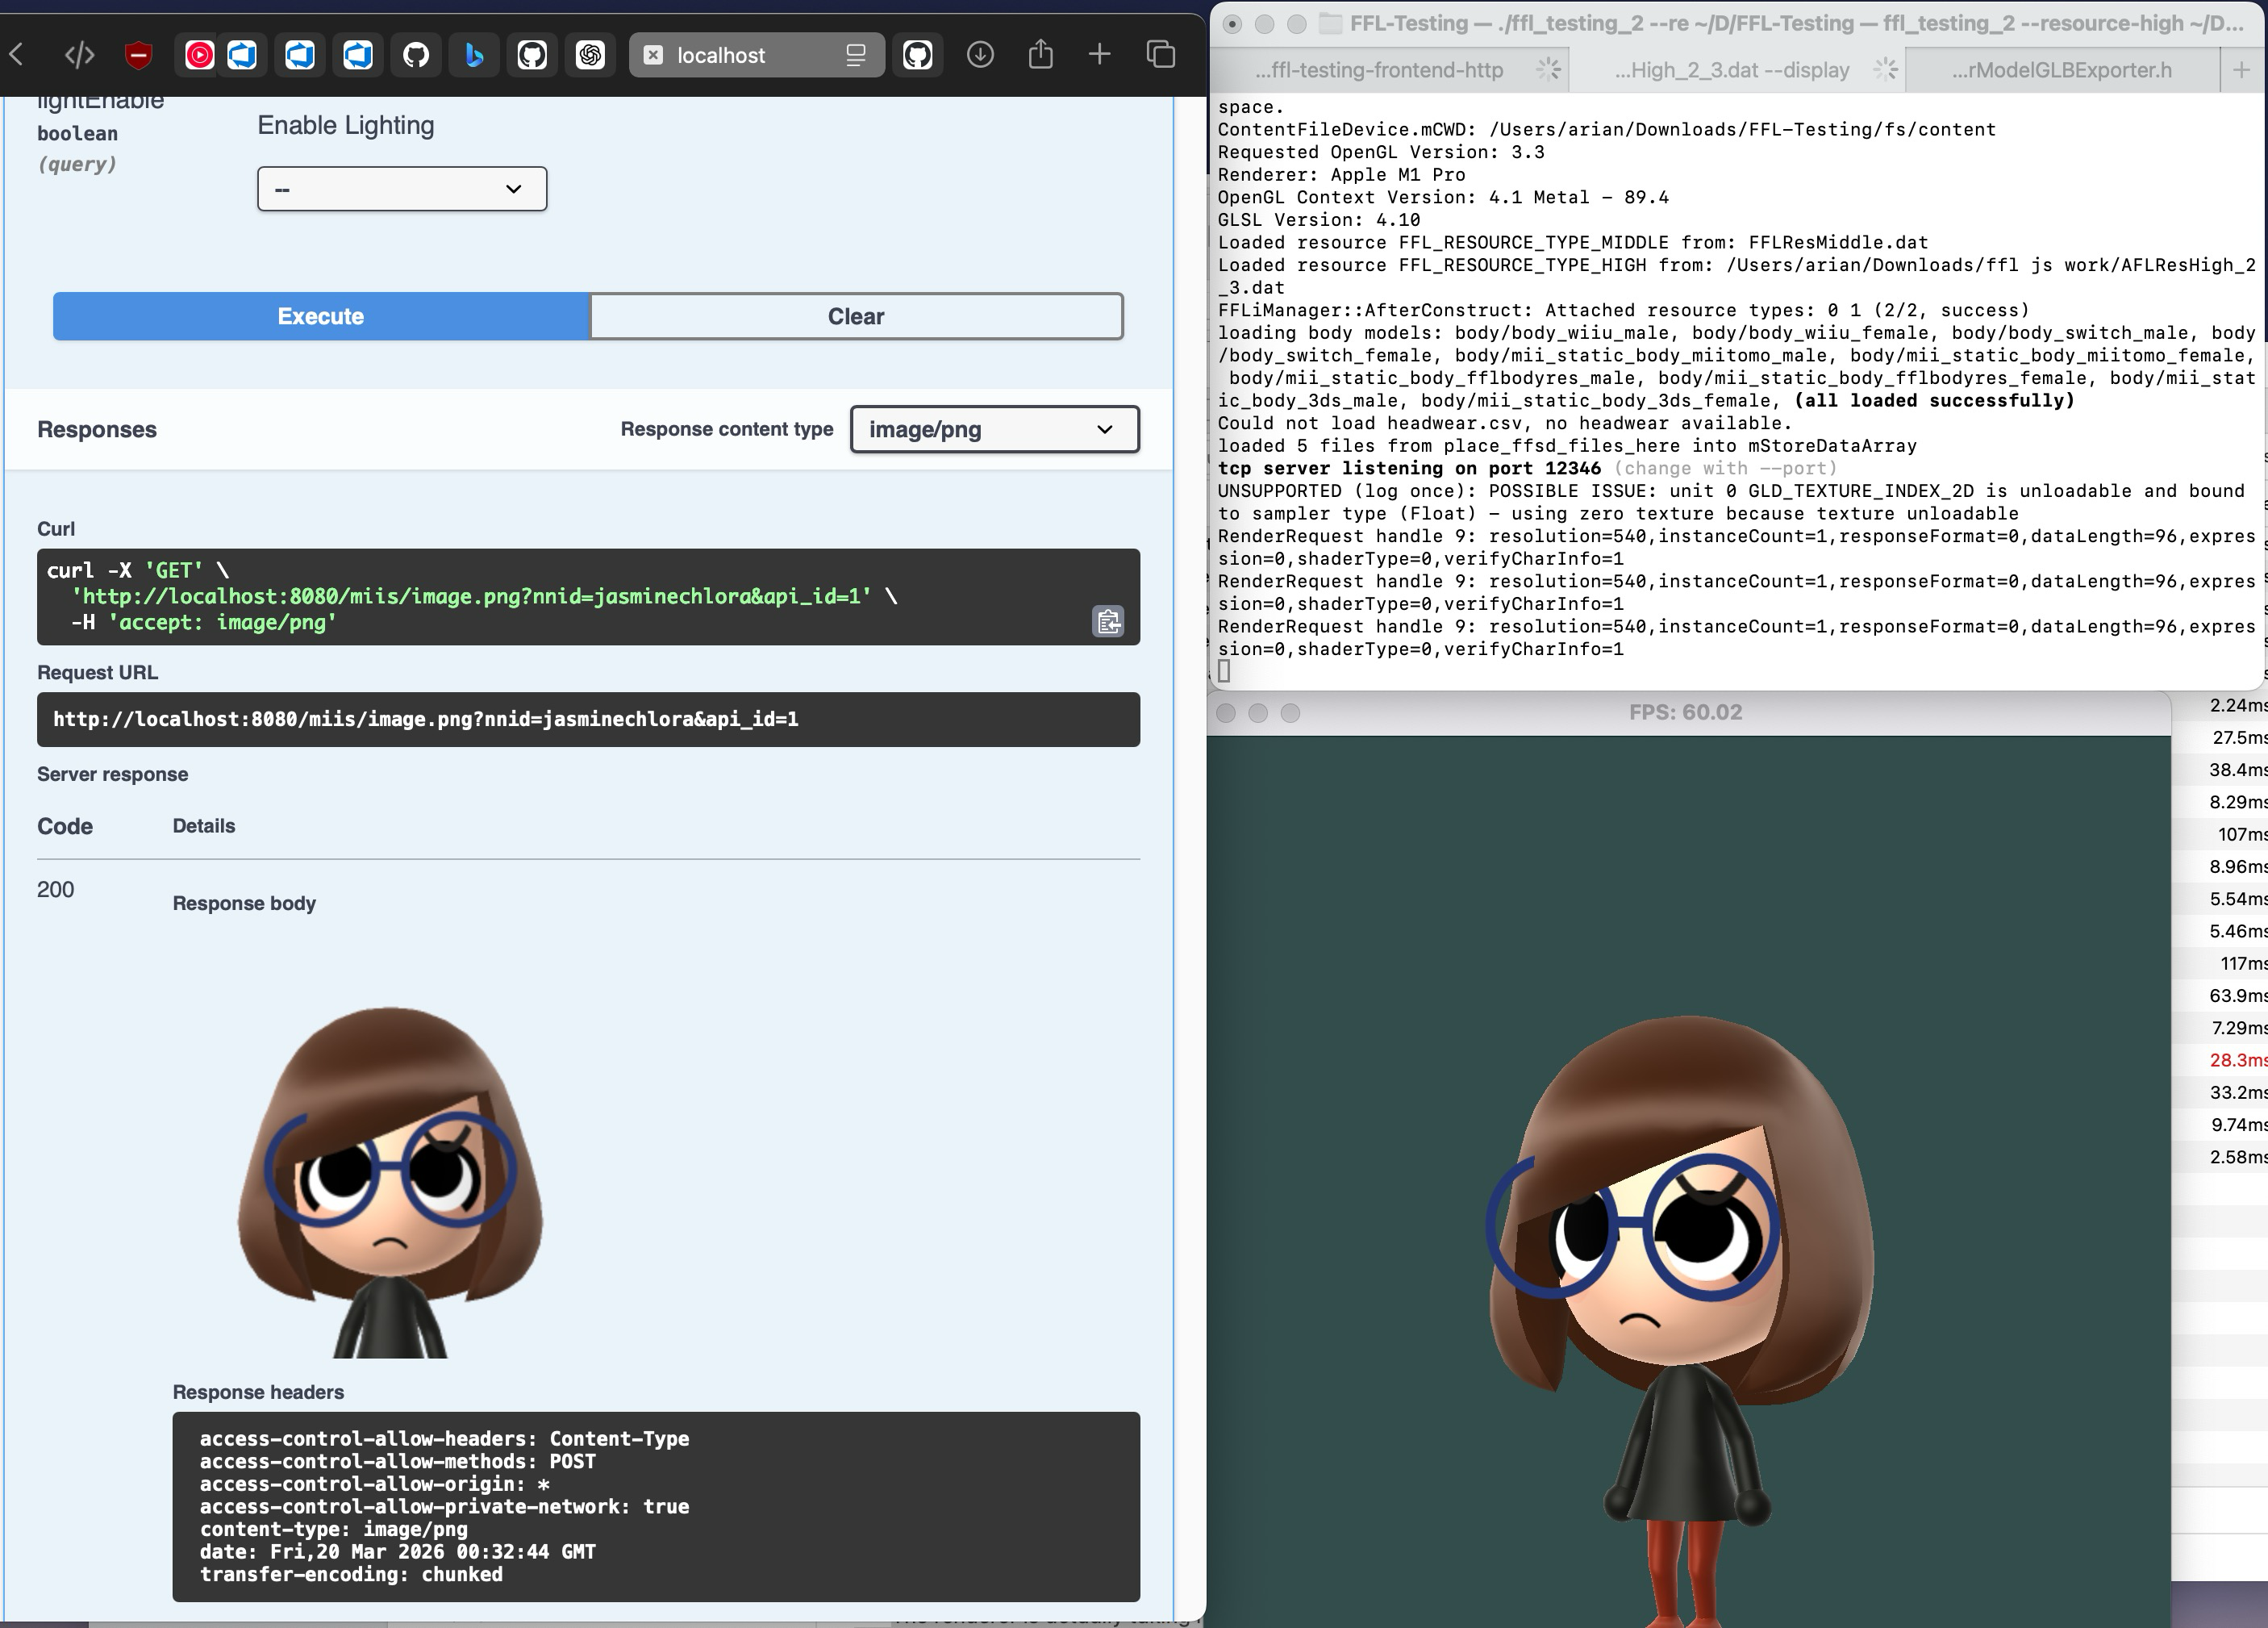
Task: Close the localhost tab with the X
Action: (x=653, y=55)
